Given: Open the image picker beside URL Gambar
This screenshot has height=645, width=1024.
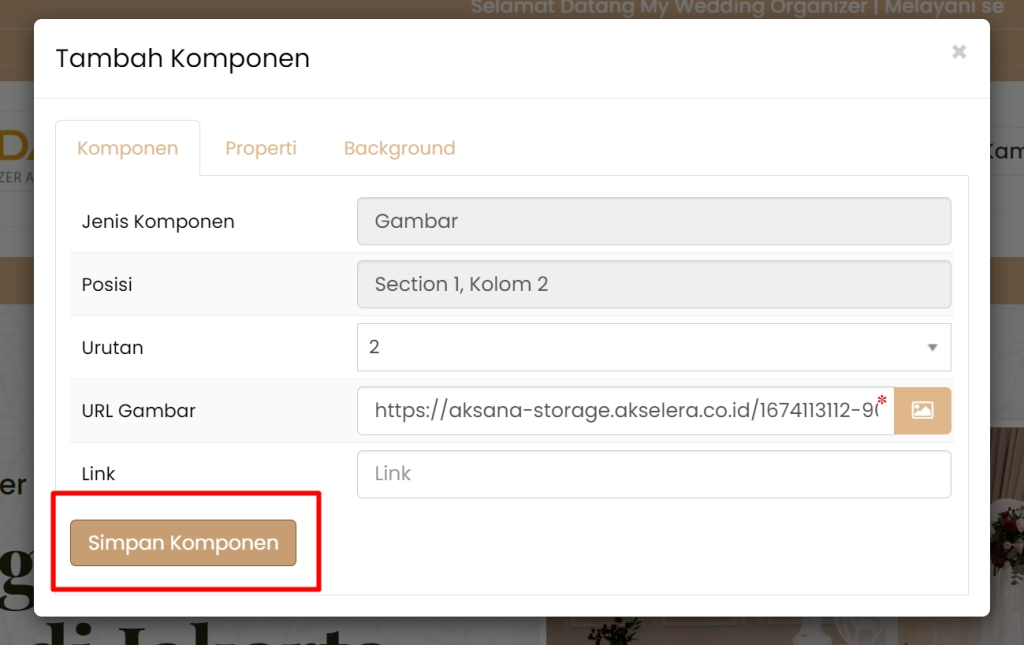Looking at the screenshot, I should tap(922, 411).
